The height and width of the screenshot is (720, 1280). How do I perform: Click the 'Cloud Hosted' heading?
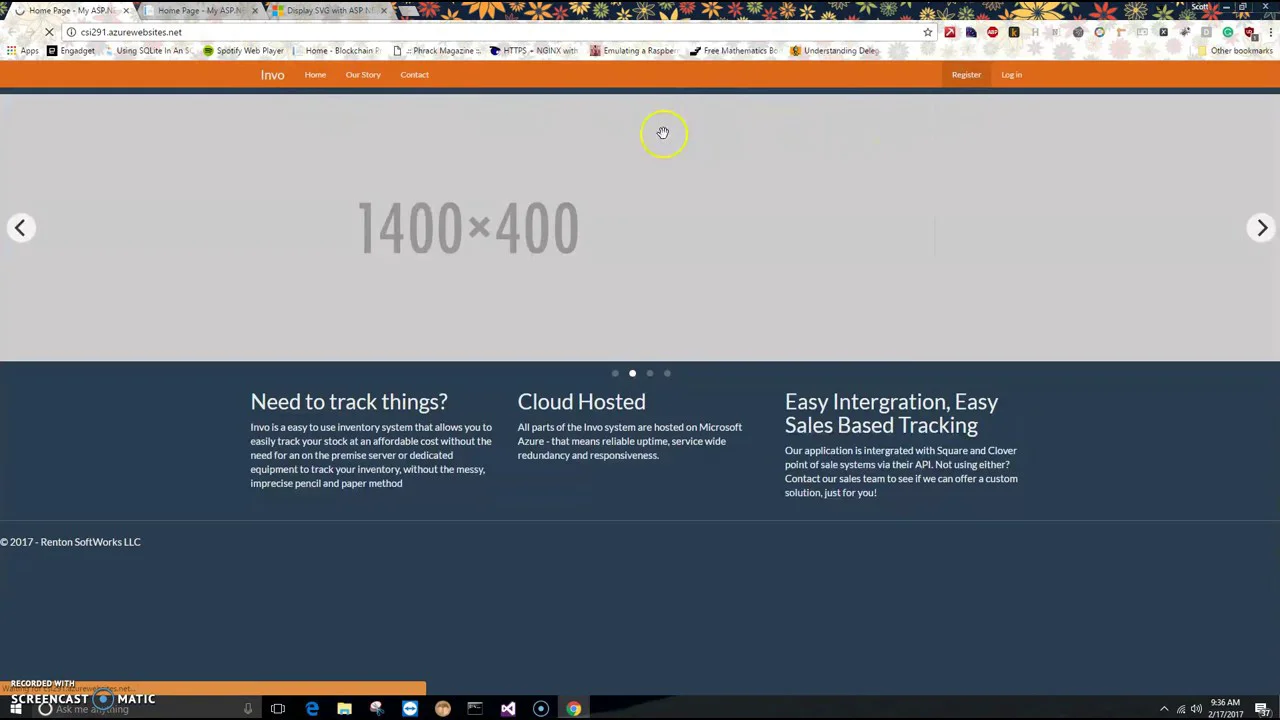(581, 402)
